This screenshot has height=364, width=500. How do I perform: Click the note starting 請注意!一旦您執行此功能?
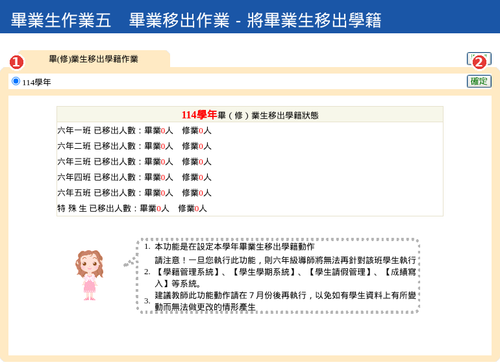[285, 272]
